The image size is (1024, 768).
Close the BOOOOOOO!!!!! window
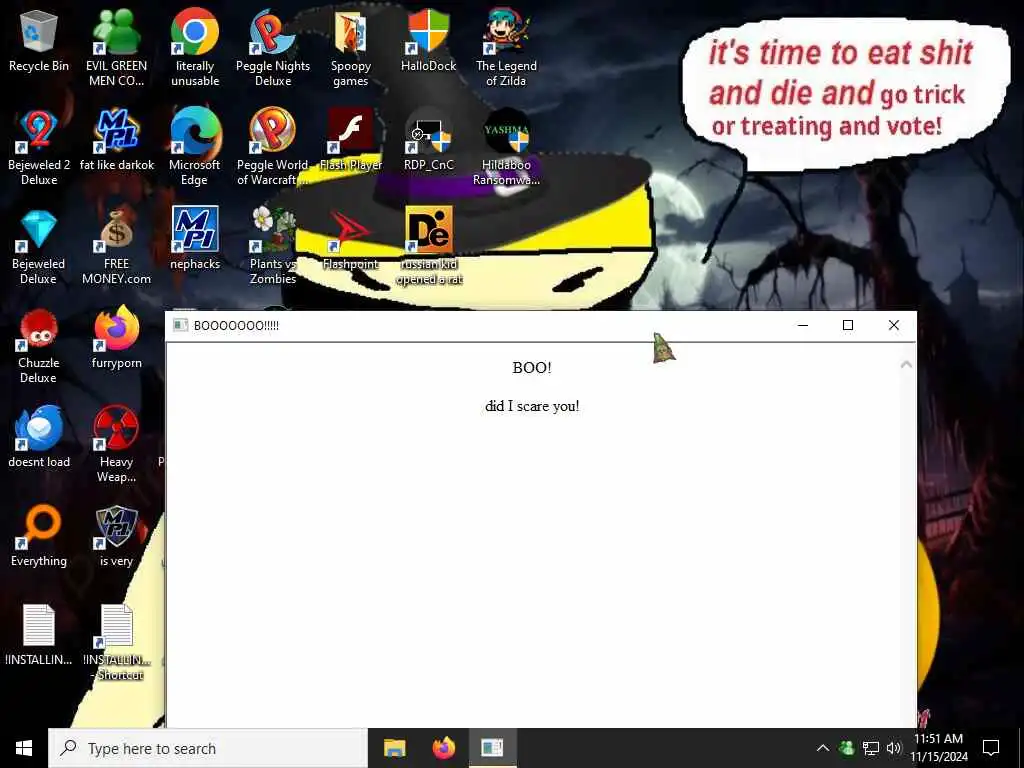coord(893,325)
